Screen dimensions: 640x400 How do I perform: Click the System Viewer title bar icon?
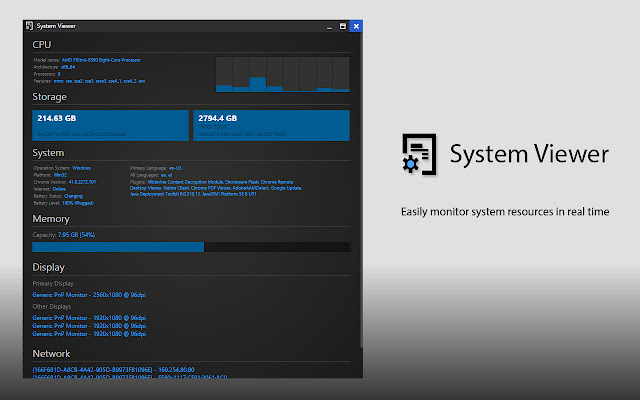(x=29, y=26)
